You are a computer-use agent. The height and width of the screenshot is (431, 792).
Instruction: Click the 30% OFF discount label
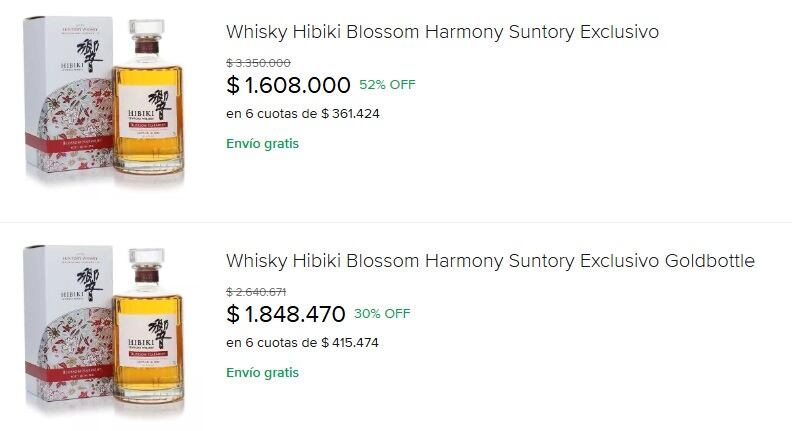coord(382,314)
